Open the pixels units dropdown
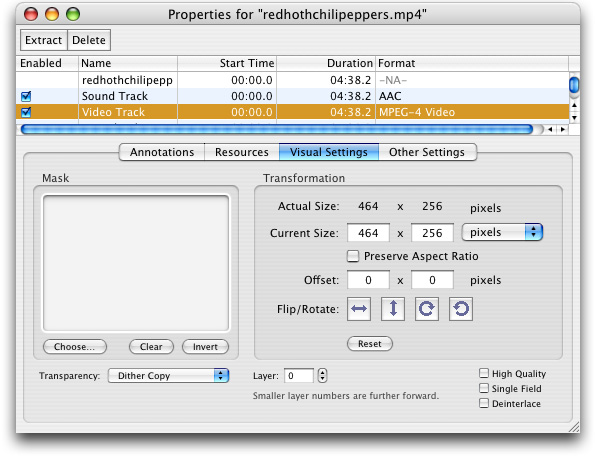The width and height of the screenshot is (595, 456). click(502, 232)
